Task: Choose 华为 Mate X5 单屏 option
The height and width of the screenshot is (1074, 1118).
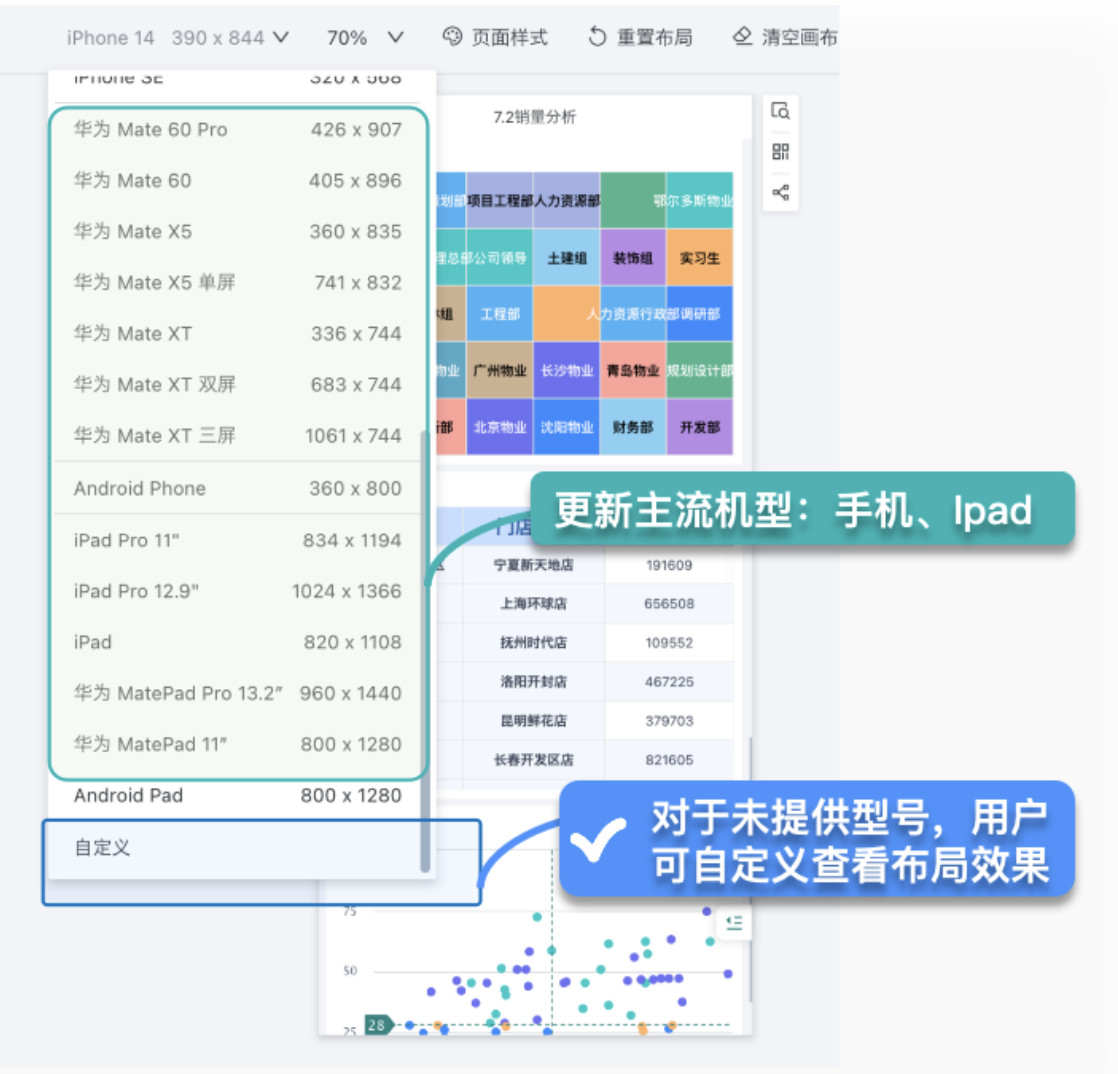Action: click(x=238, y=282)
